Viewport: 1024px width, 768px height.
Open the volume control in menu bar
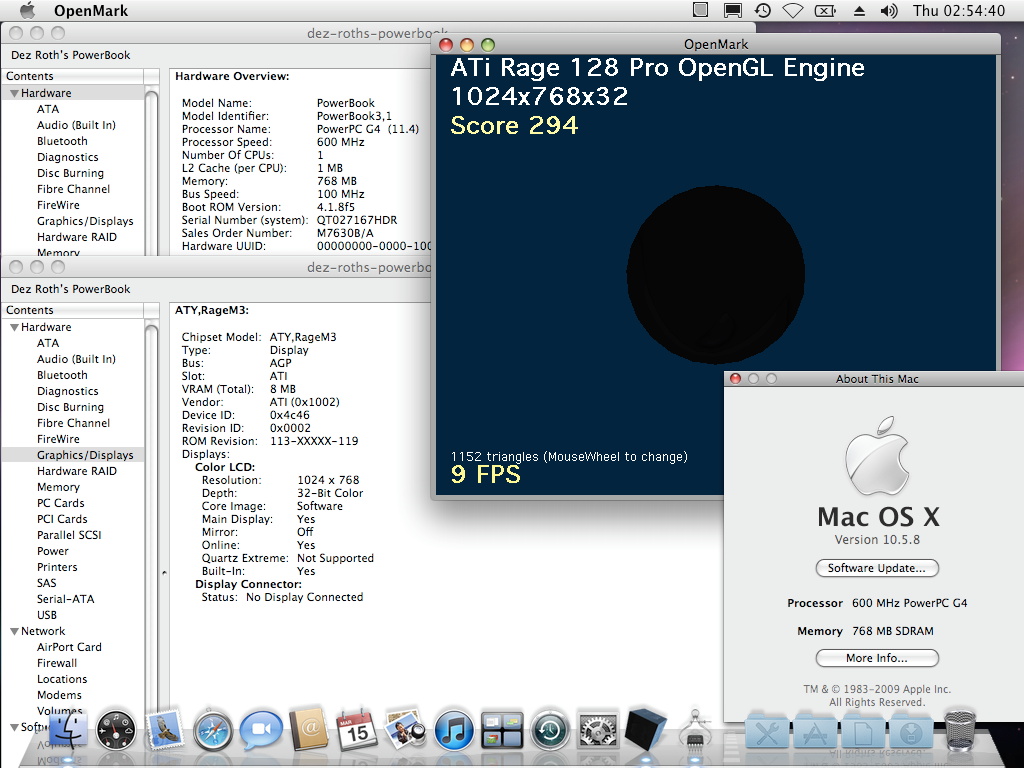click(x=888, y=11)
